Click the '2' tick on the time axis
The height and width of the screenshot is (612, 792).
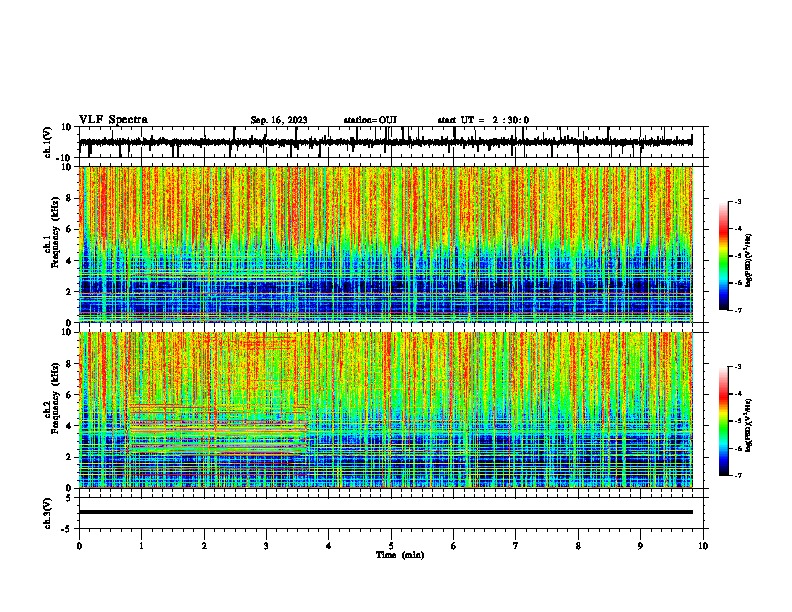[x=204, y=546]
